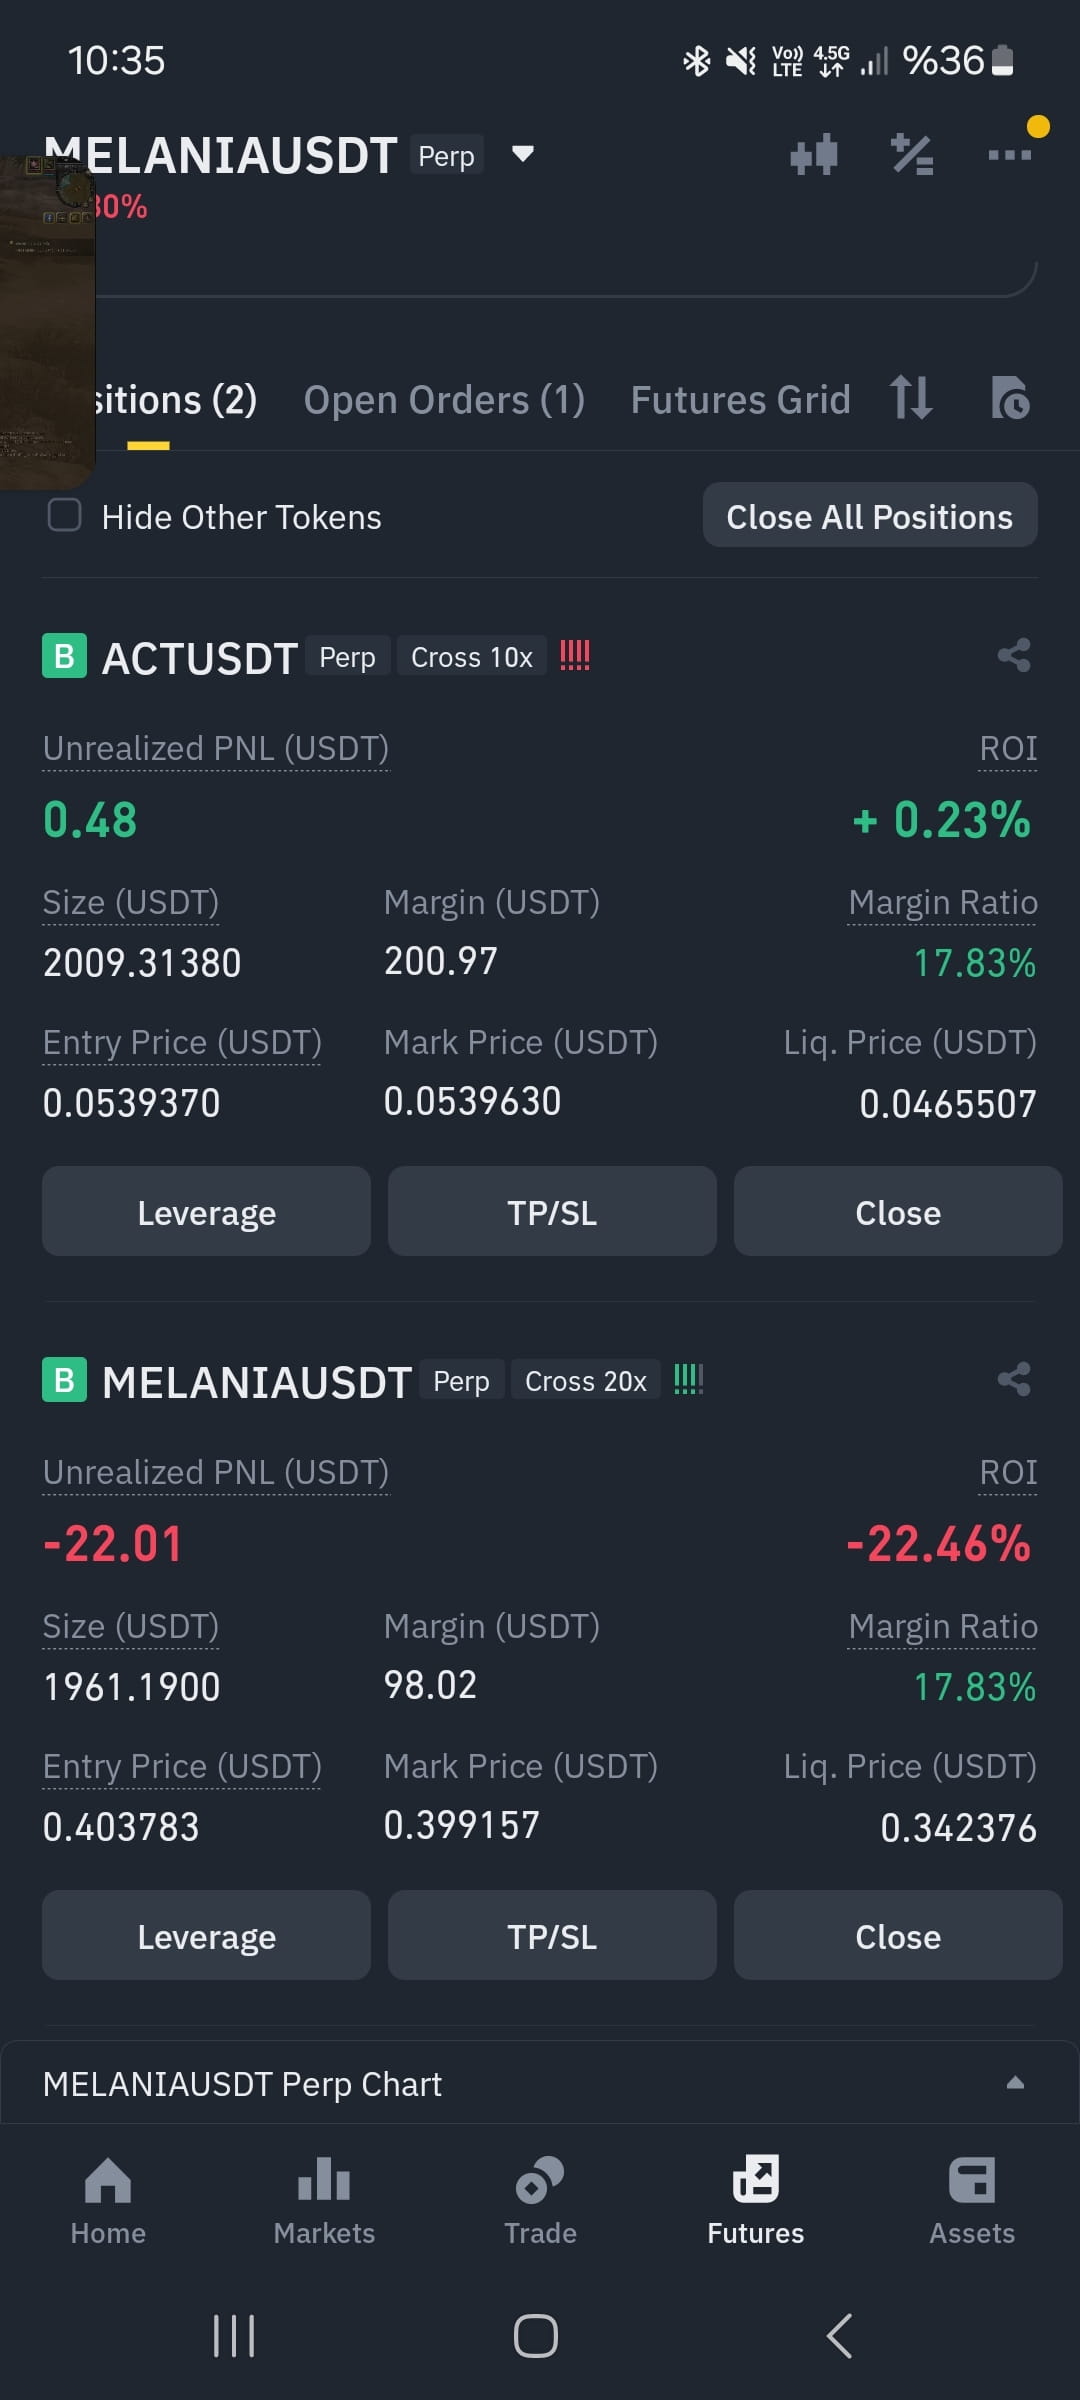Share the MELANIAUSDT position
The image size is (1080, 2400).
pos(1014,1380)
